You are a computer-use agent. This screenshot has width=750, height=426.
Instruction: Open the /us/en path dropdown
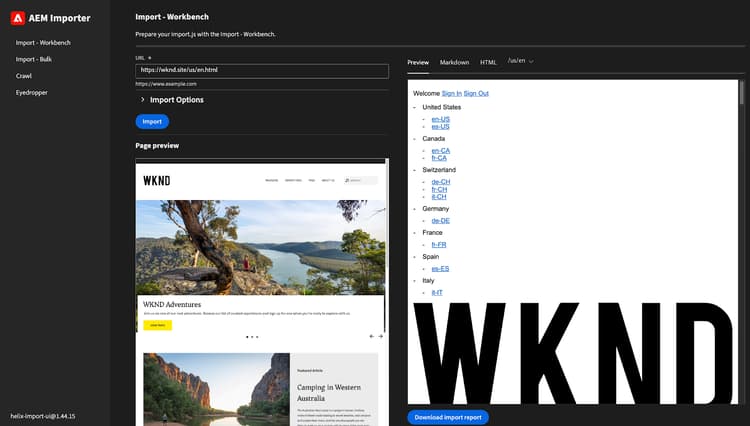[520, 61]
